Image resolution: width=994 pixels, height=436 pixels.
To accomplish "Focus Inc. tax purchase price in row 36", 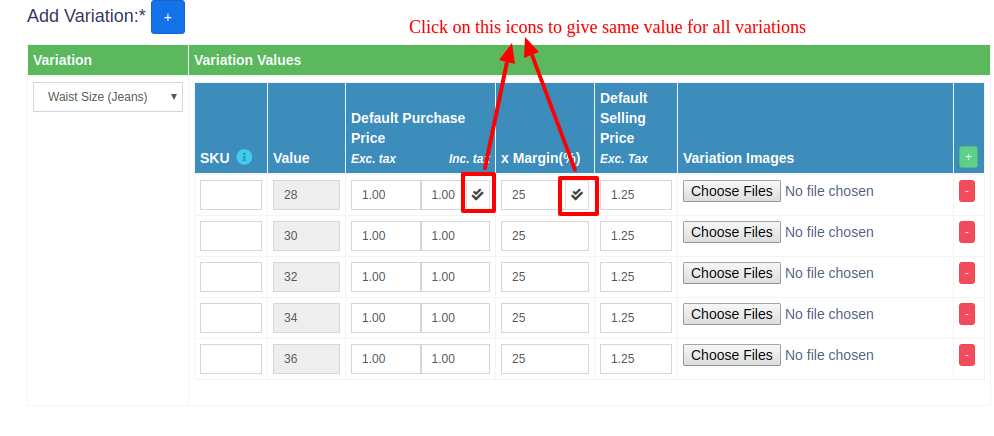I will coord(455,359).
